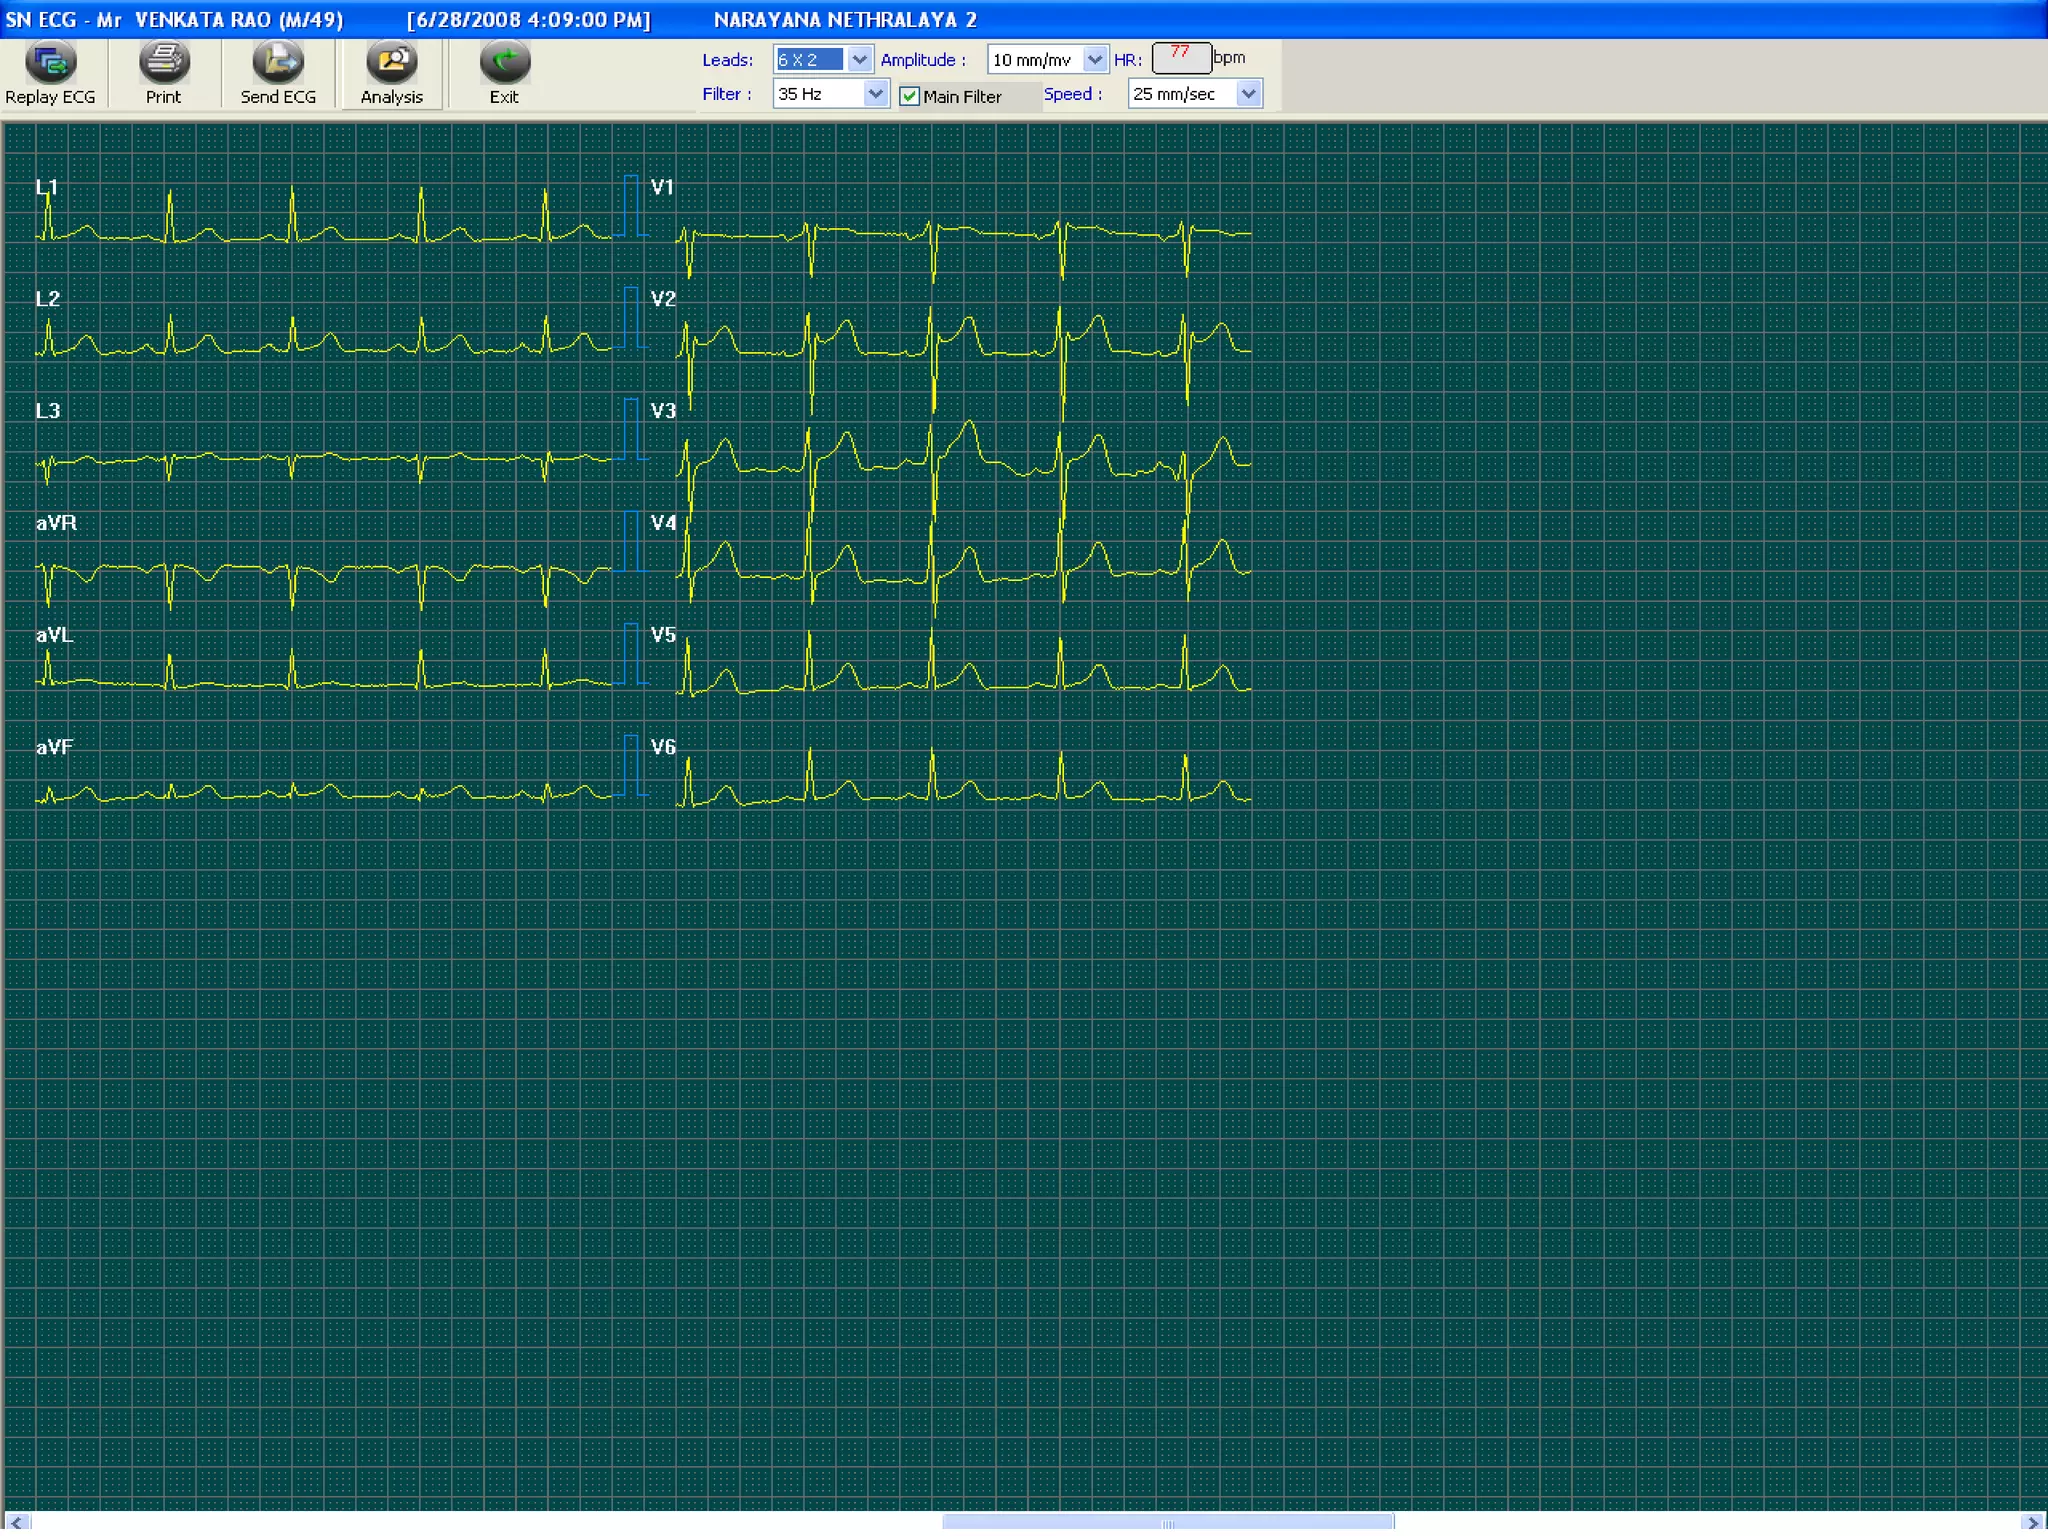
Task: Click the green Exit arrow icon
Action: click(x=504, y=62)
